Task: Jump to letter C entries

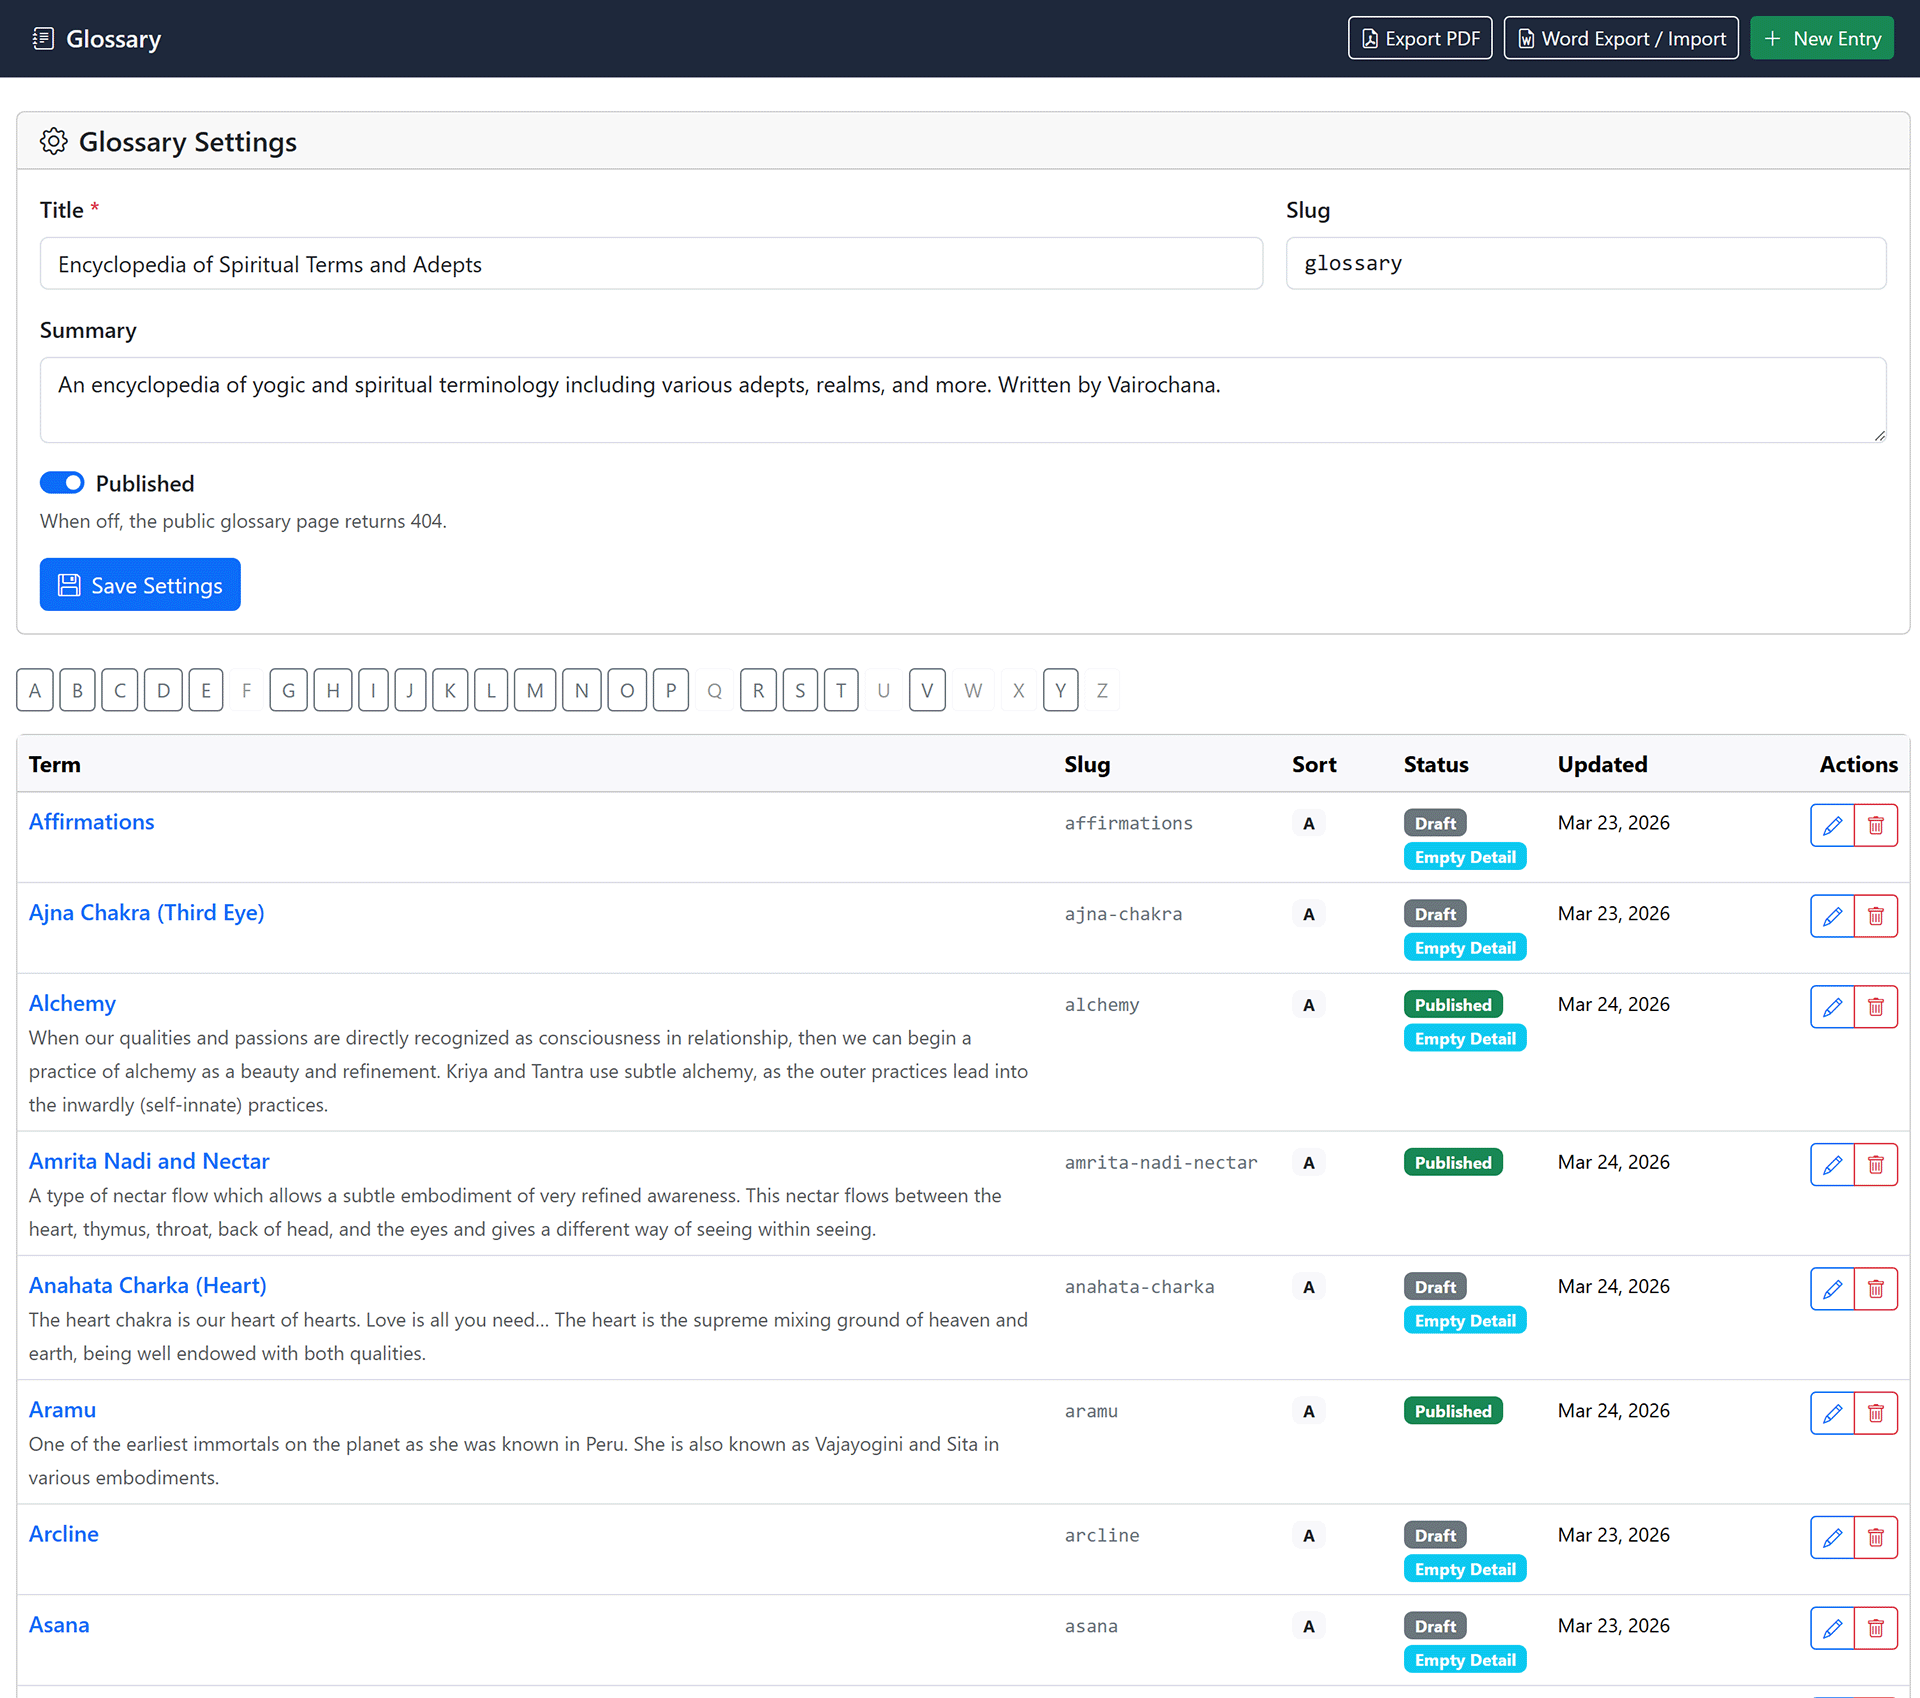Action: click(x=120, y=691)
